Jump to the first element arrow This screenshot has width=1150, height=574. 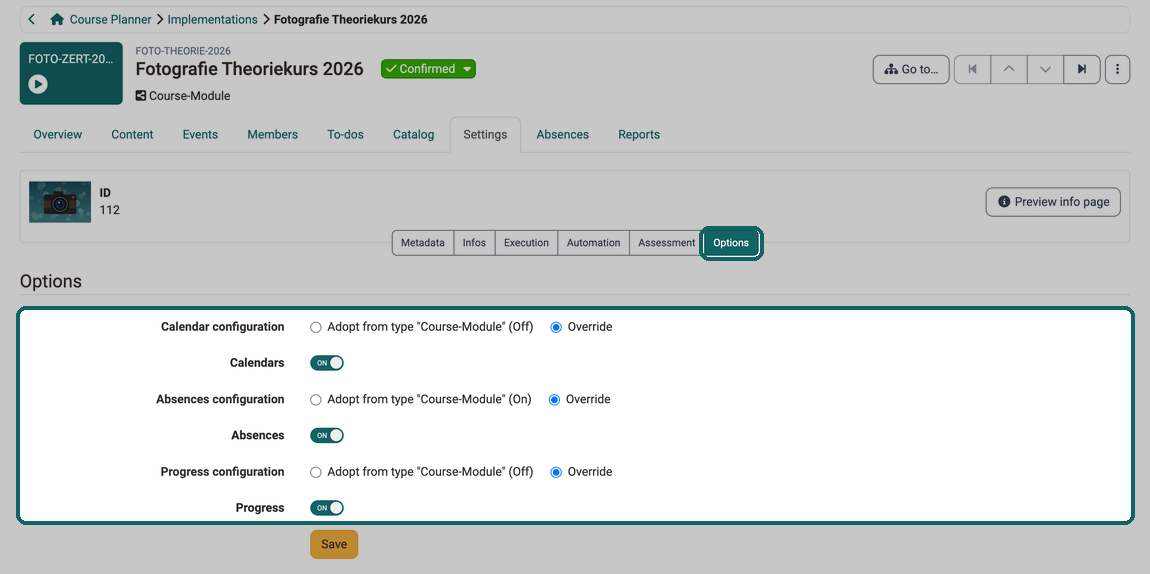pyautogui.click(x=973, y=70)
